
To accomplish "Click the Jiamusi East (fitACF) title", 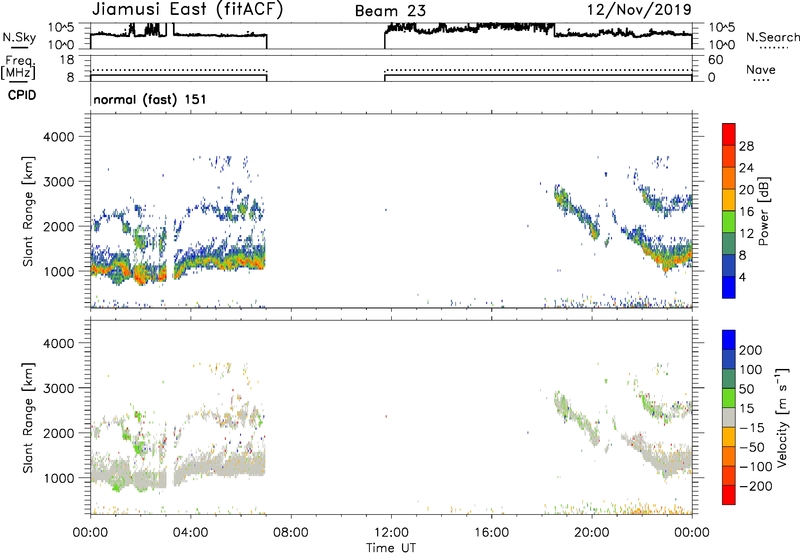I will [x=187, y=9].
